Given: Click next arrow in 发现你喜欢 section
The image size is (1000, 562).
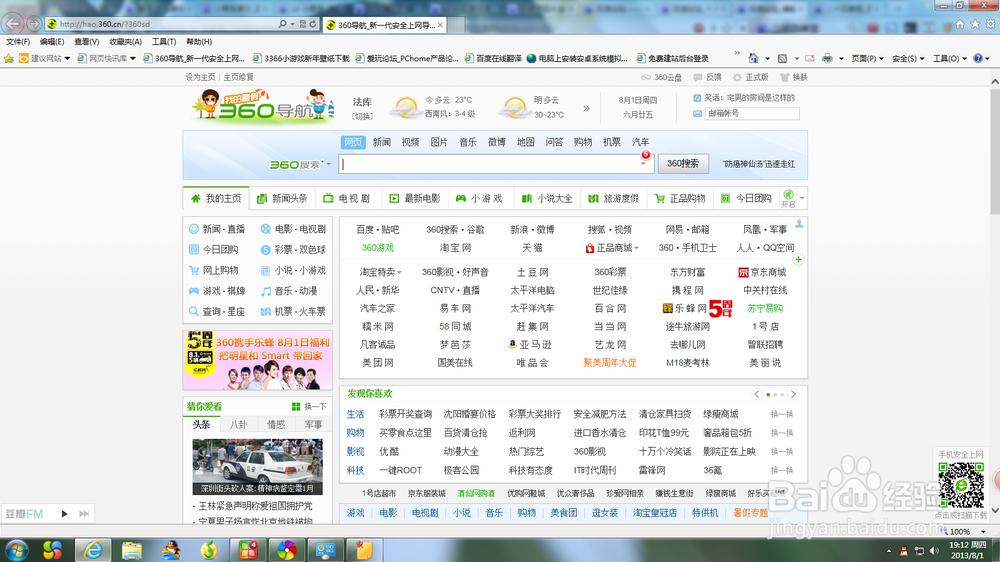Looking at the screenshot, I should [793, 394].
